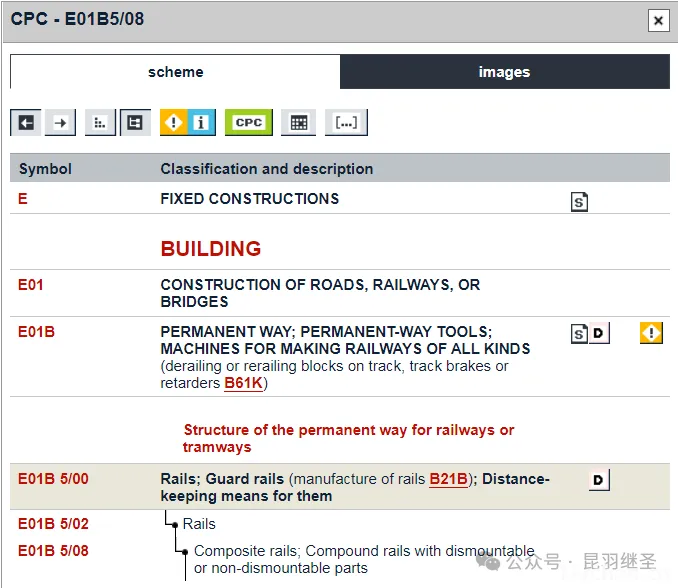Click the yellow warning icon in E01B row
Screen dimensions: 678x588
(x=651, y=333)
